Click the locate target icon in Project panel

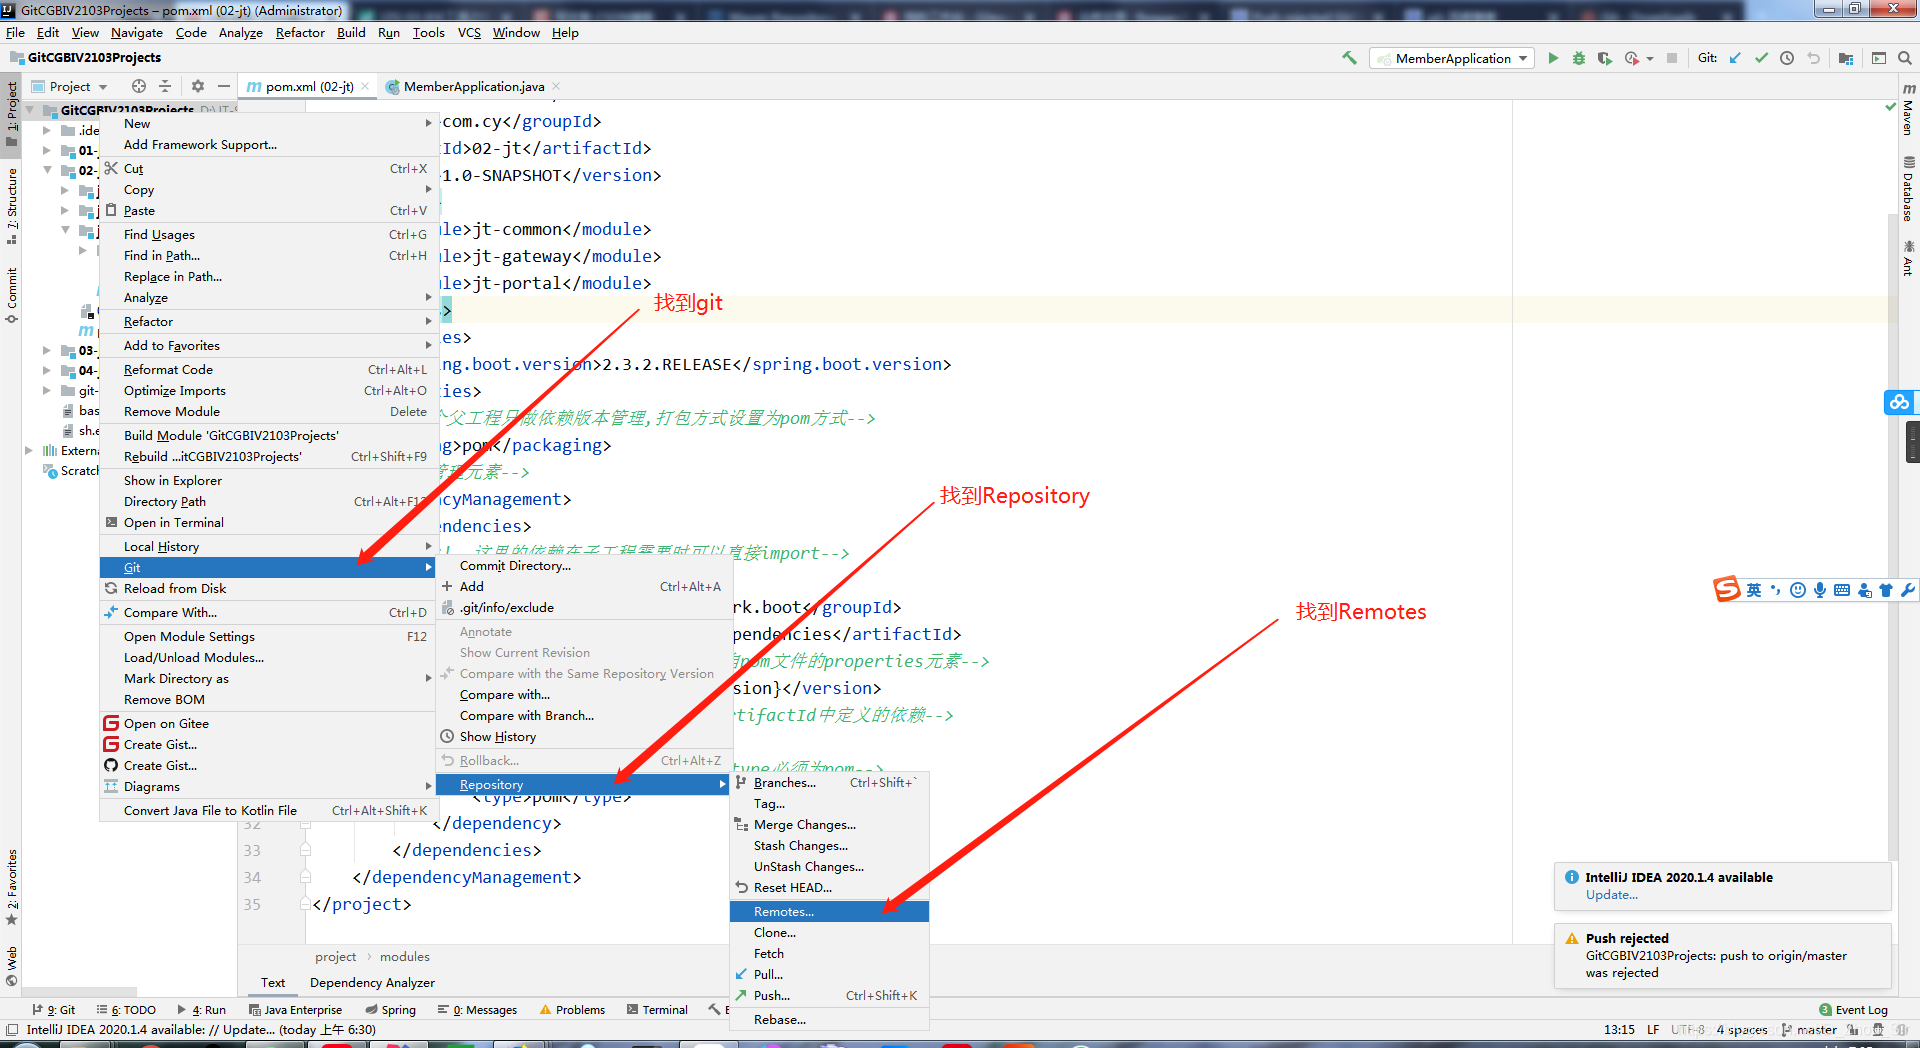click(139, 86)
